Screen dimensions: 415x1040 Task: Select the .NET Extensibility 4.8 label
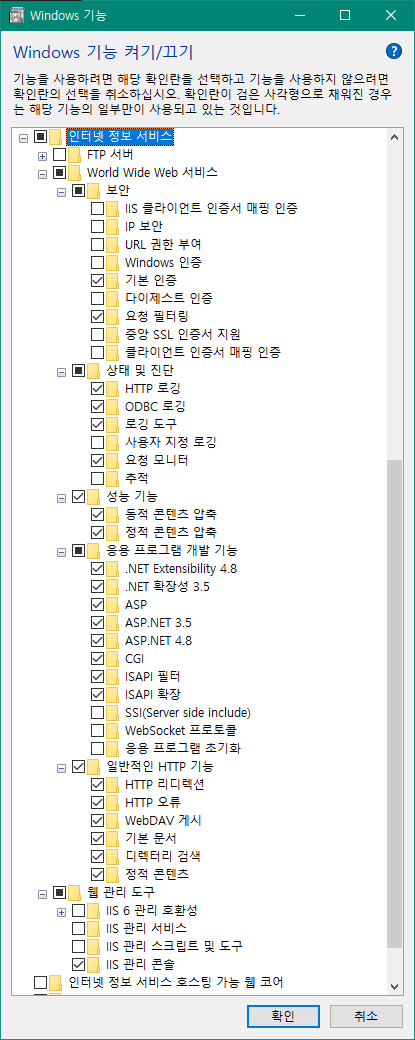[180, 568]
